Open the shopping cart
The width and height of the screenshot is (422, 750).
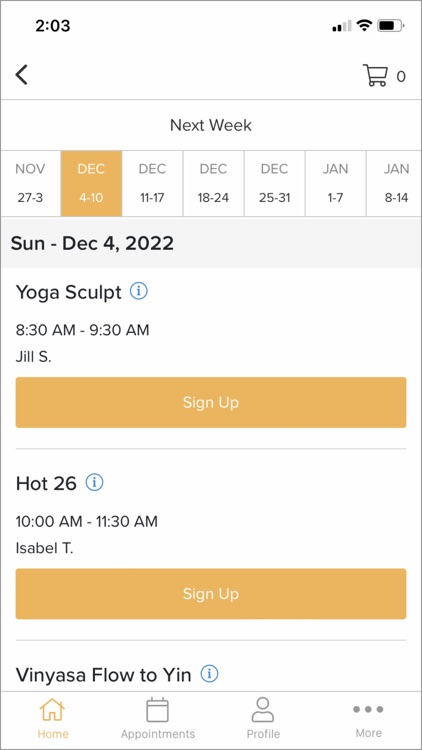(376, 76)
